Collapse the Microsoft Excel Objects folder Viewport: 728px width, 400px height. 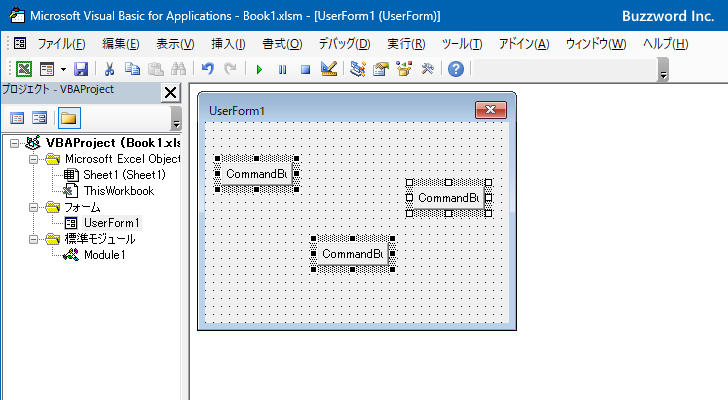[33, 159]
